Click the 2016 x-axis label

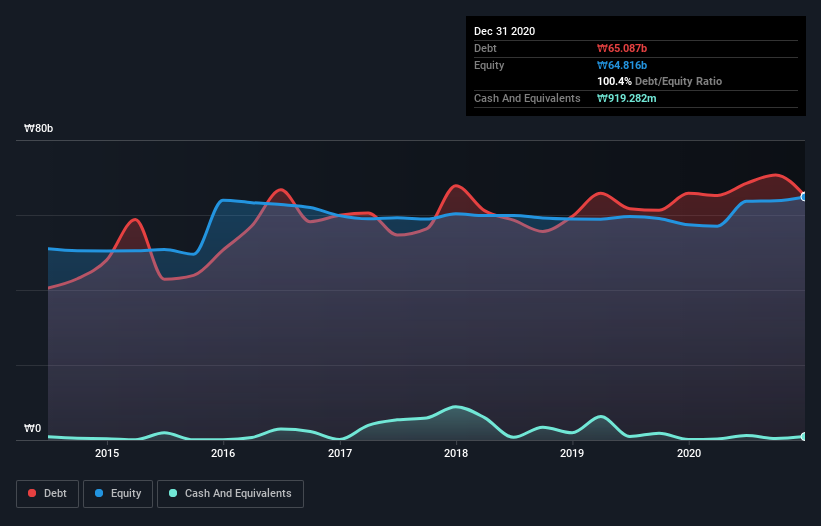(223, 453)
